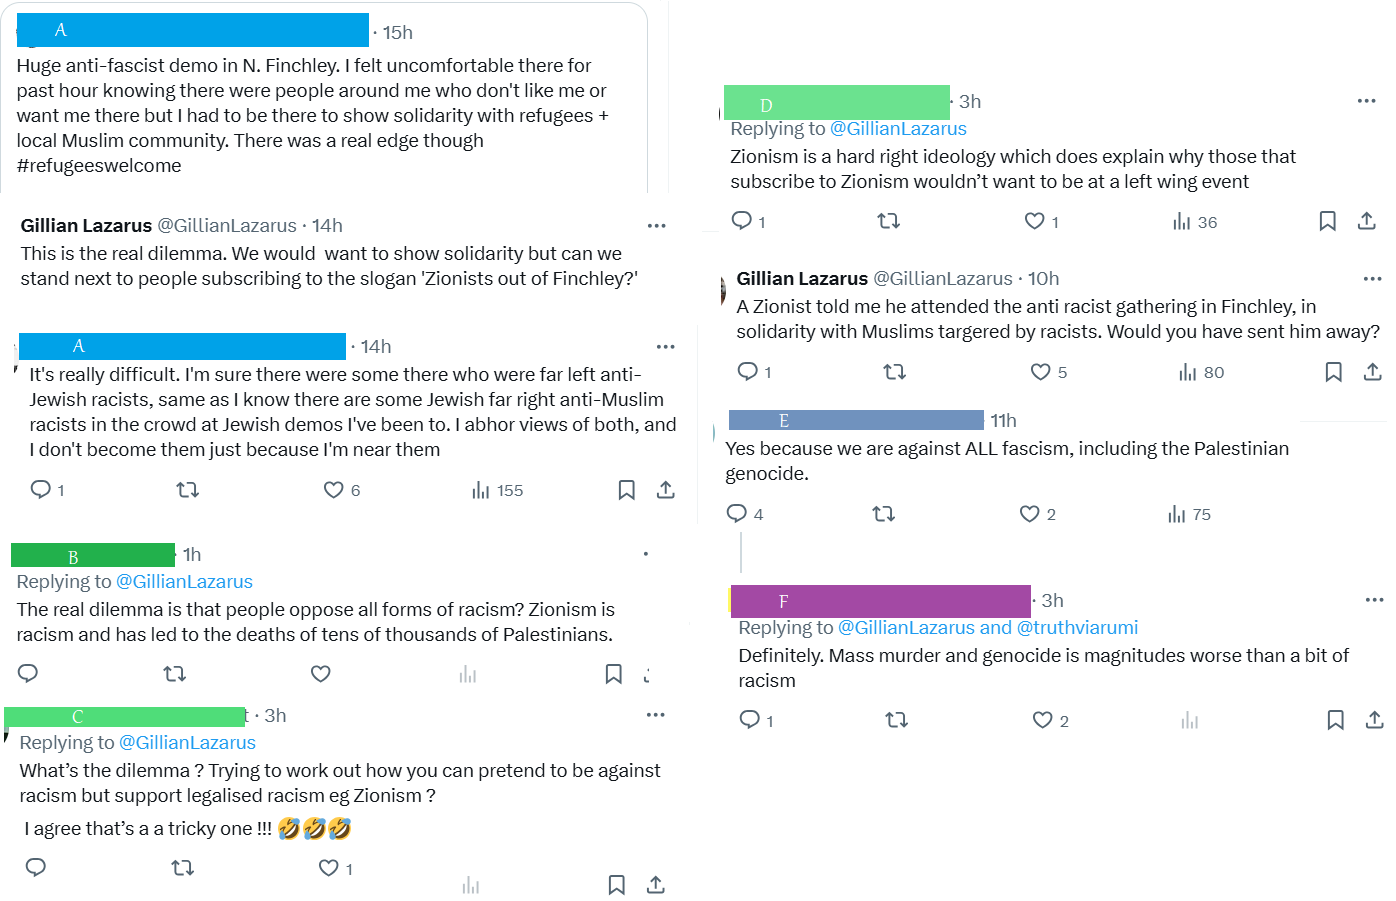Bookmark the 'It's really difficult' tweet
Image resolution: width=1396 pixels, height=901 pixels.
coord(626,490)
